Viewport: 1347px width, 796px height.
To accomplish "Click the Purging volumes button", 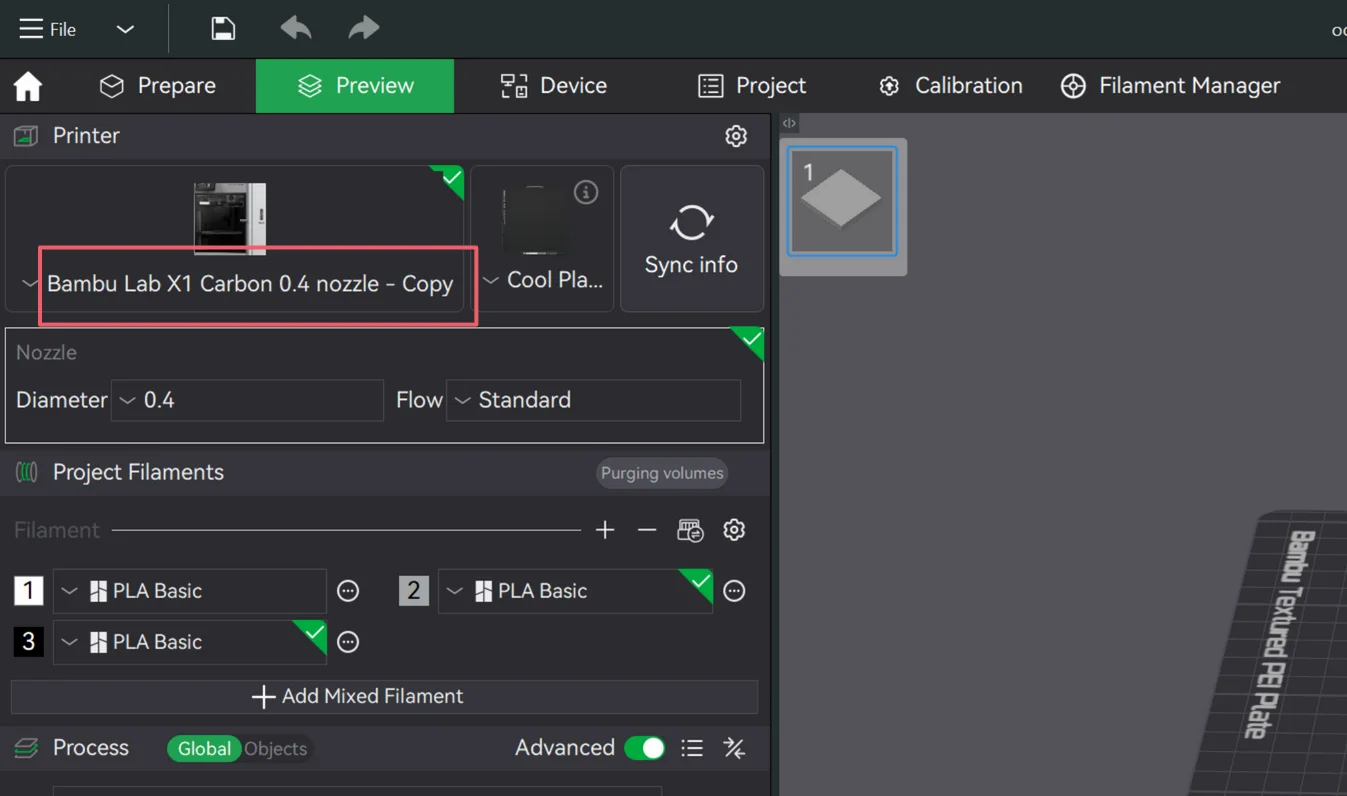I will point(662,473).
